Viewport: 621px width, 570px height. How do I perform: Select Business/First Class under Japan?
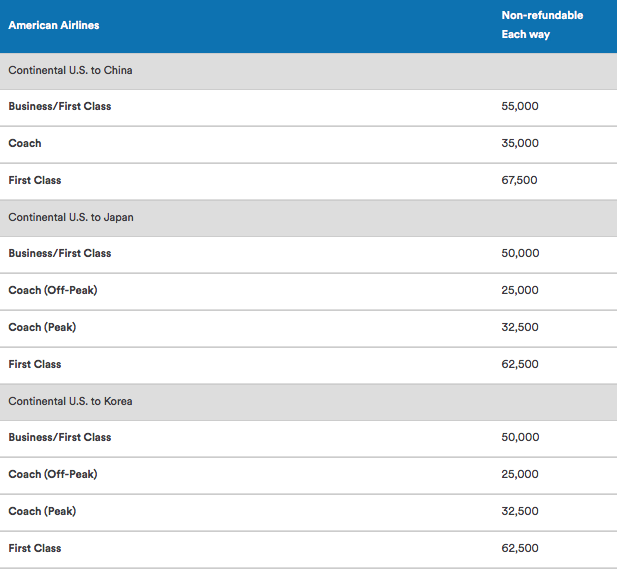(x=60, y=254)
